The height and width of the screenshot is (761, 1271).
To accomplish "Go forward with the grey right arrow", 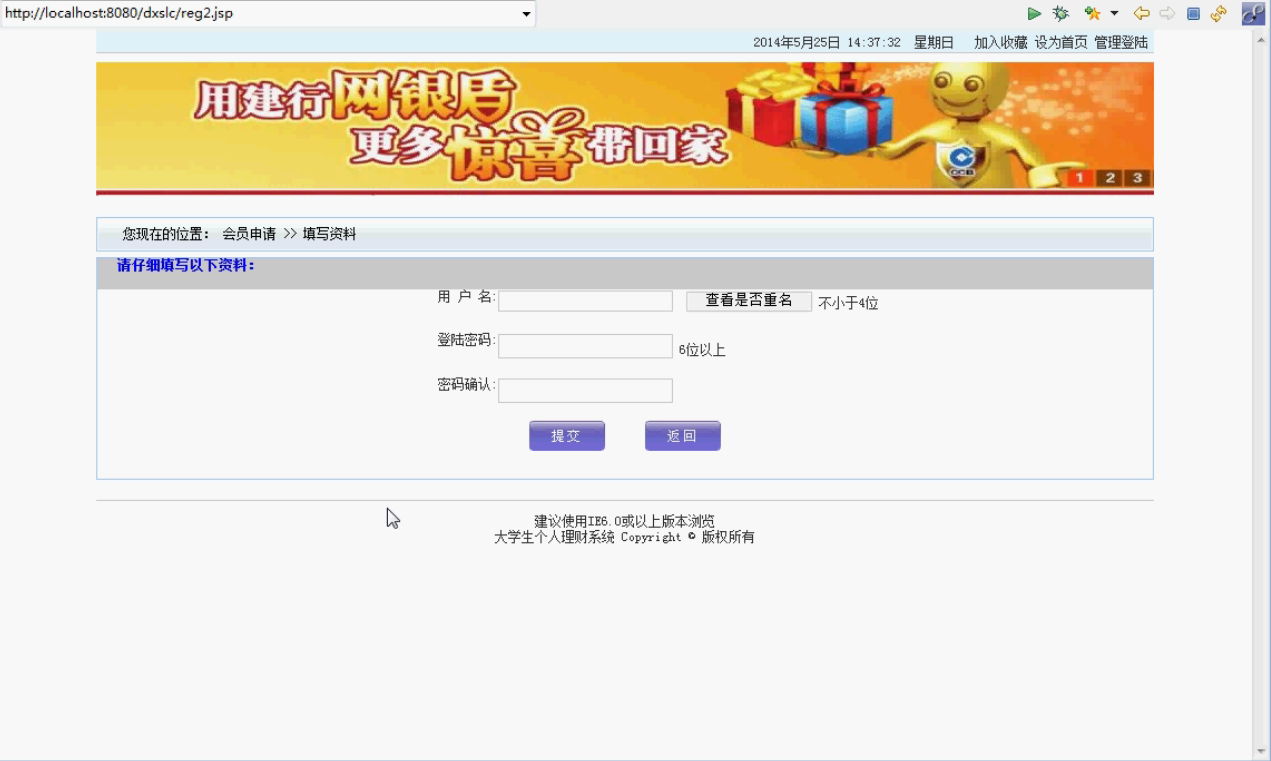I will (1167, 14).
